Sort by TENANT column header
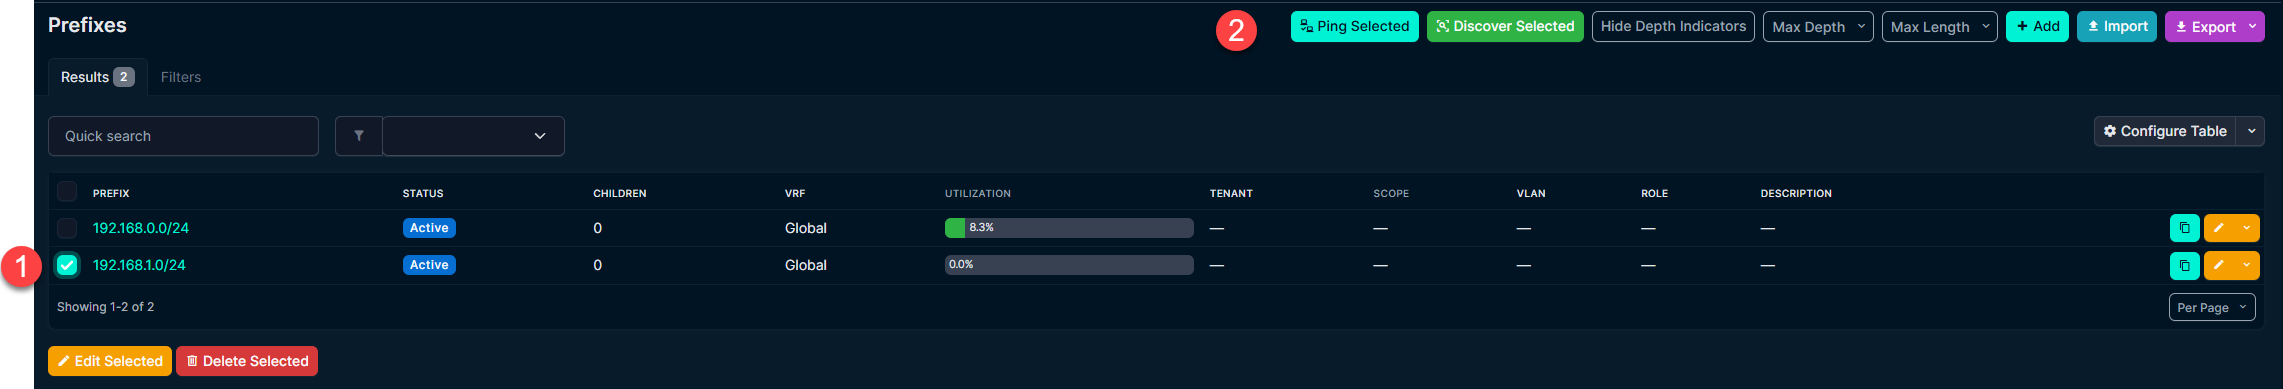 coord(1231,193)
